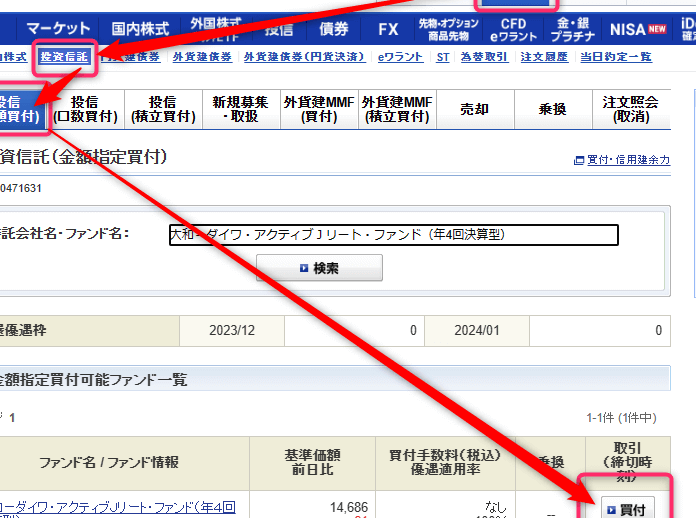
Task: Click the 2023/12 cell
Action: (232, 331)
